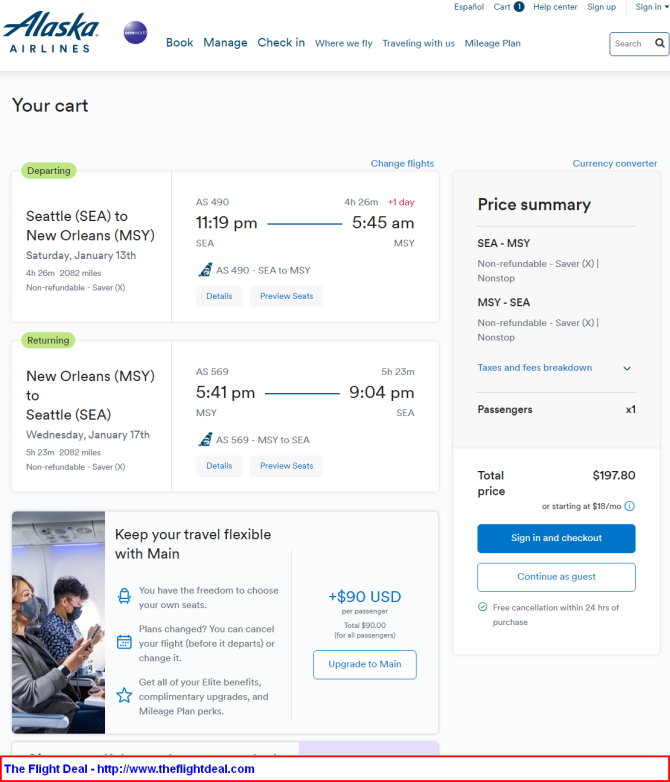Open the Sign in dropdown
This screenshot has height=782, width=670.
[x=652, y=7]
